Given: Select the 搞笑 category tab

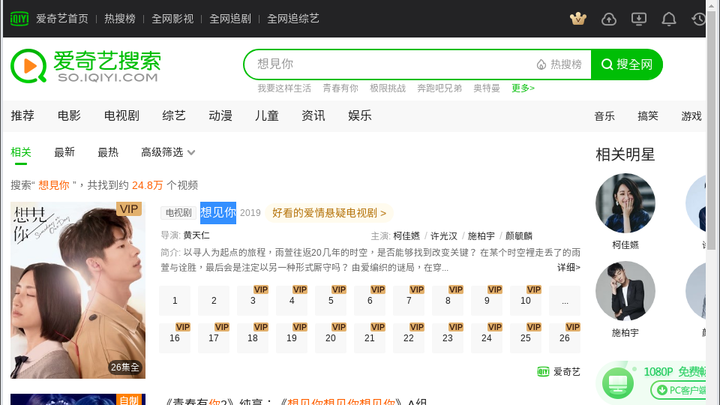Looking at the screenshot, I should (648, 116).
